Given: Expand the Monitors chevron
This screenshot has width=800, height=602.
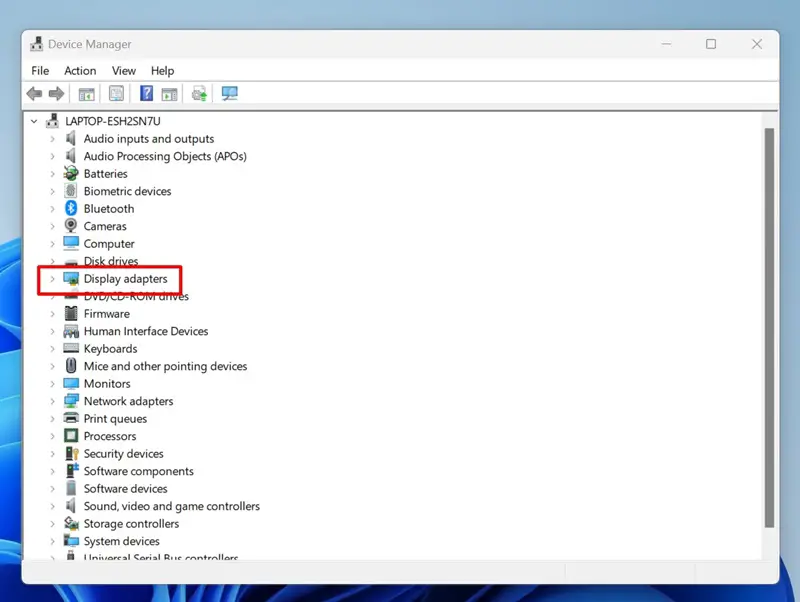Looking at the screenshot, I should [x=52, y=384].
